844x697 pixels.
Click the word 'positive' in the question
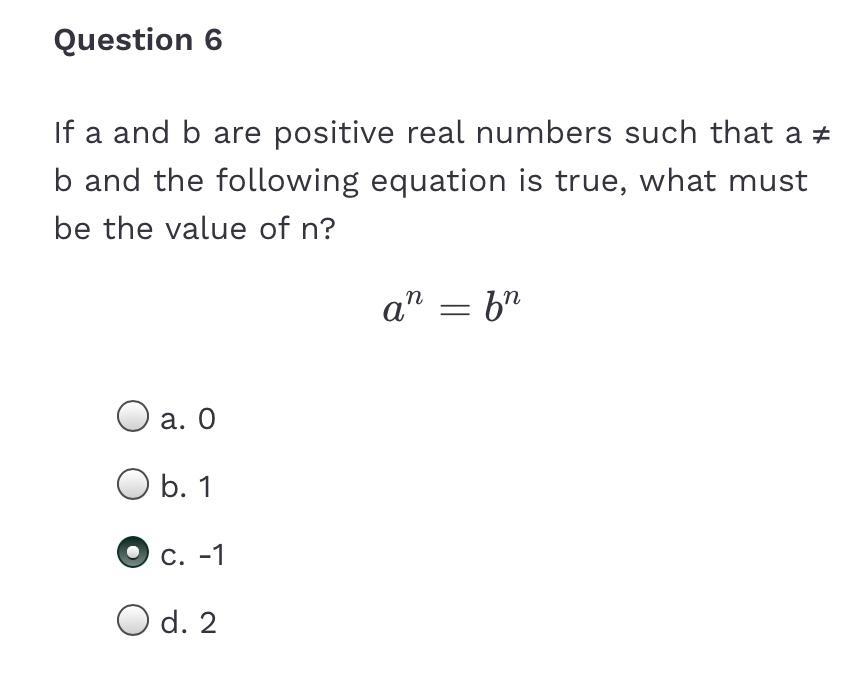pyautogui.click(x=334, y=134)
